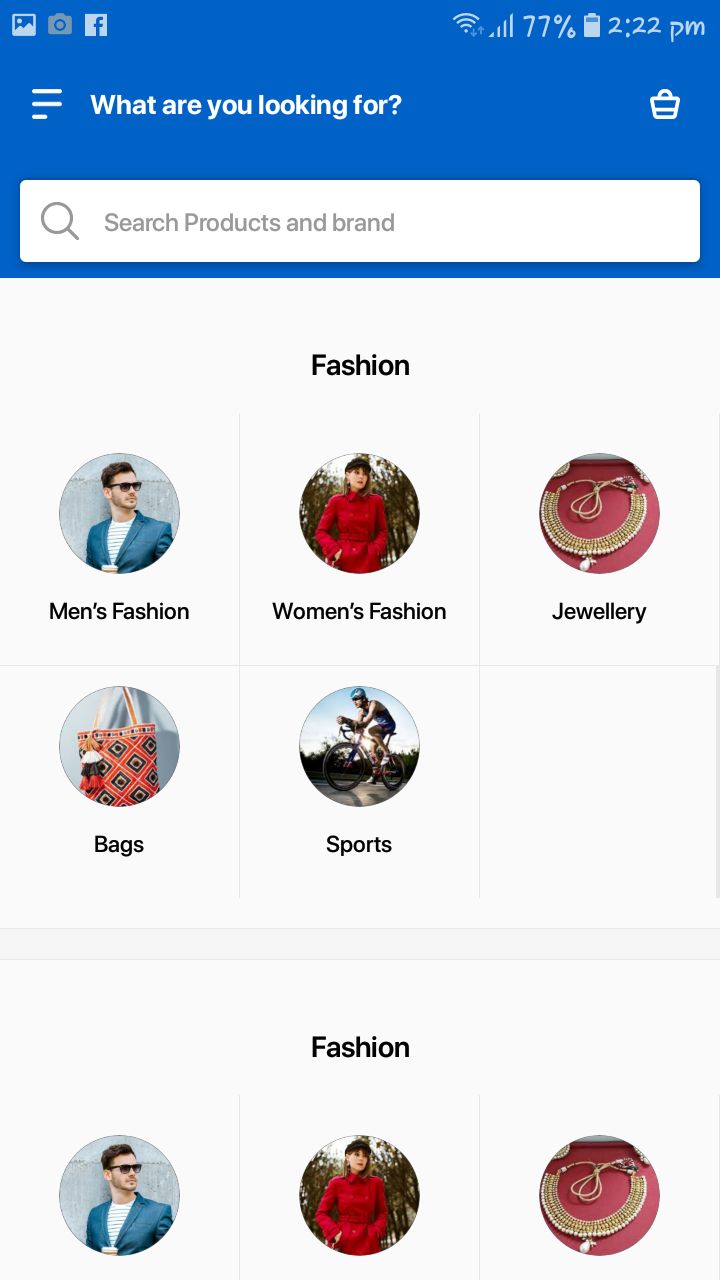
Task: Open Women's Fashion category image
Action: point(359,513)
